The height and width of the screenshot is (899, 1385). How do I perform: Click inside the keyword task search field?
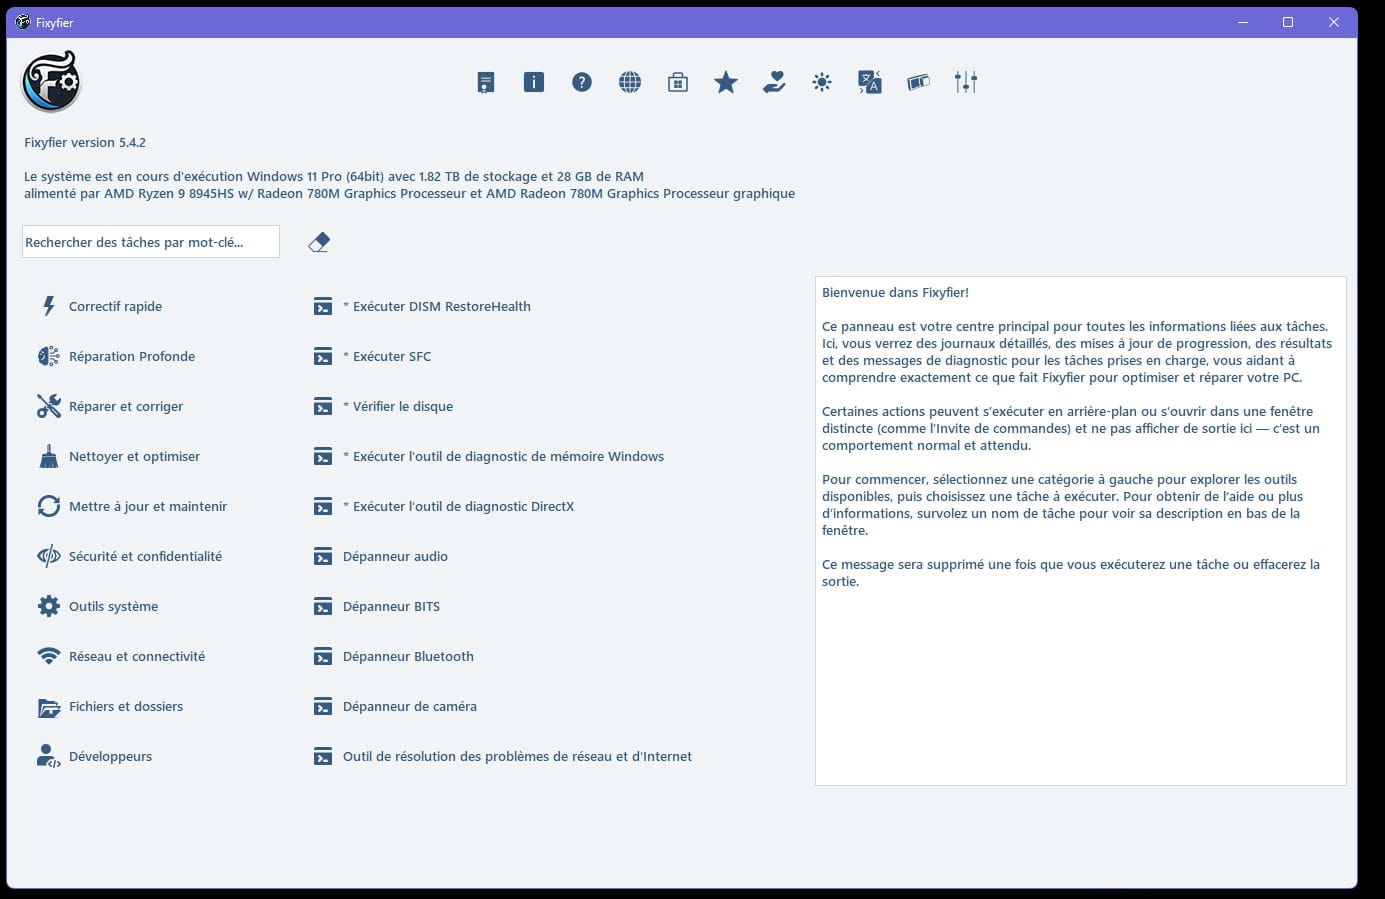pyautogui.click(x=151, y=242)
